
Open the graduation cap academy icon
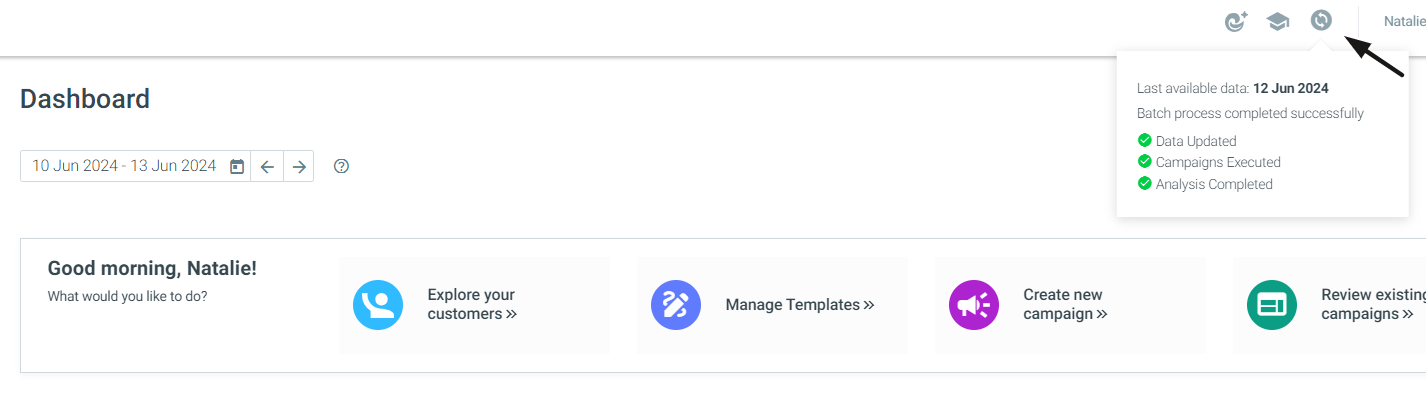(1278, 21)
